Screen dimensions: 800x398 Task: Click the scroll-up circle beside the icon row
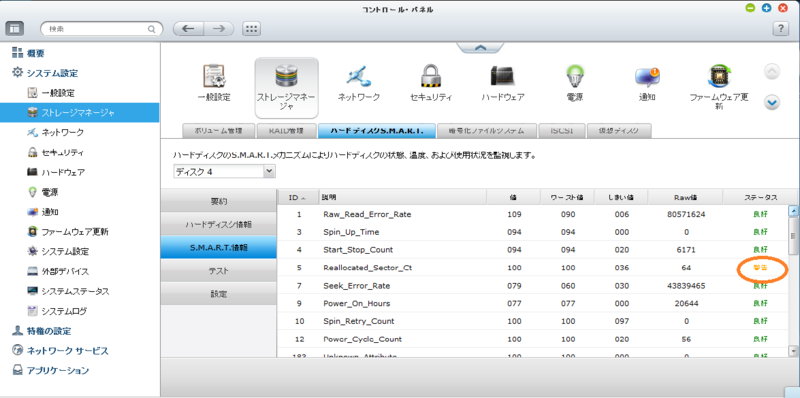[x=772, y=71]
